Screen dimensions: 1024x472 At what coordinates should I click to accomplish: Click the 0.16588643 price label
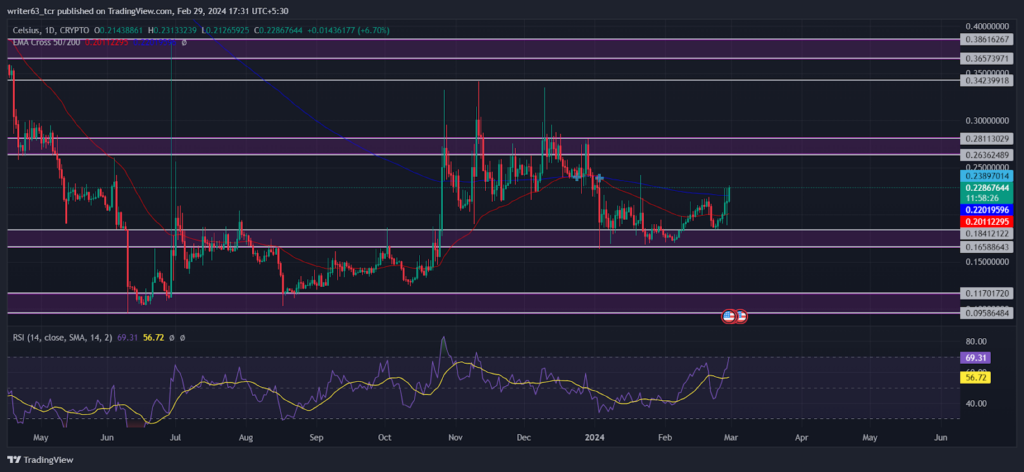[987, 247]
